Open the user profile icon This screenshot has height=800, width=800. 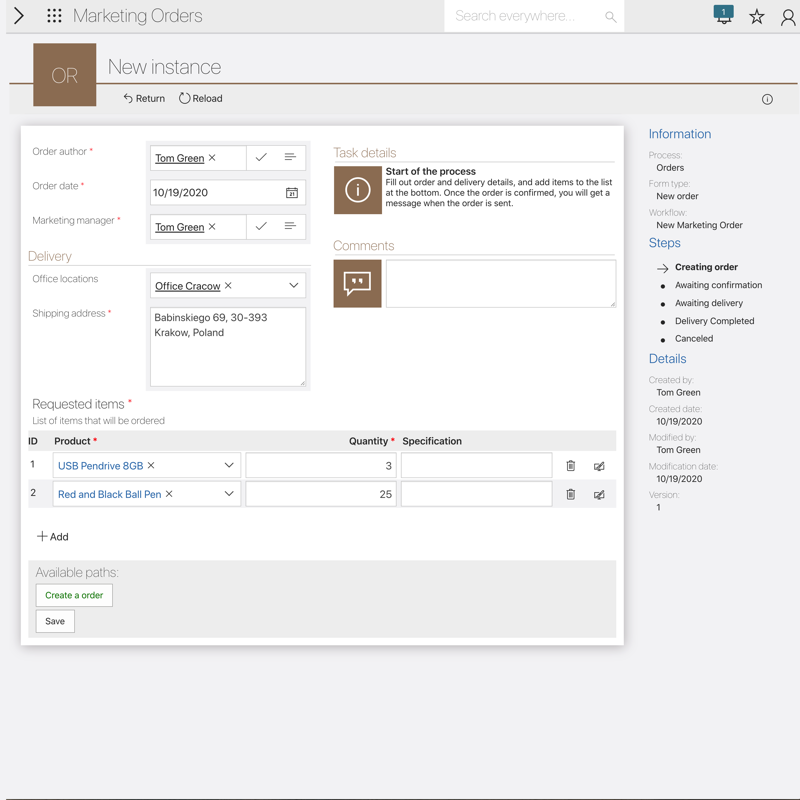click(x=788, y=17)
